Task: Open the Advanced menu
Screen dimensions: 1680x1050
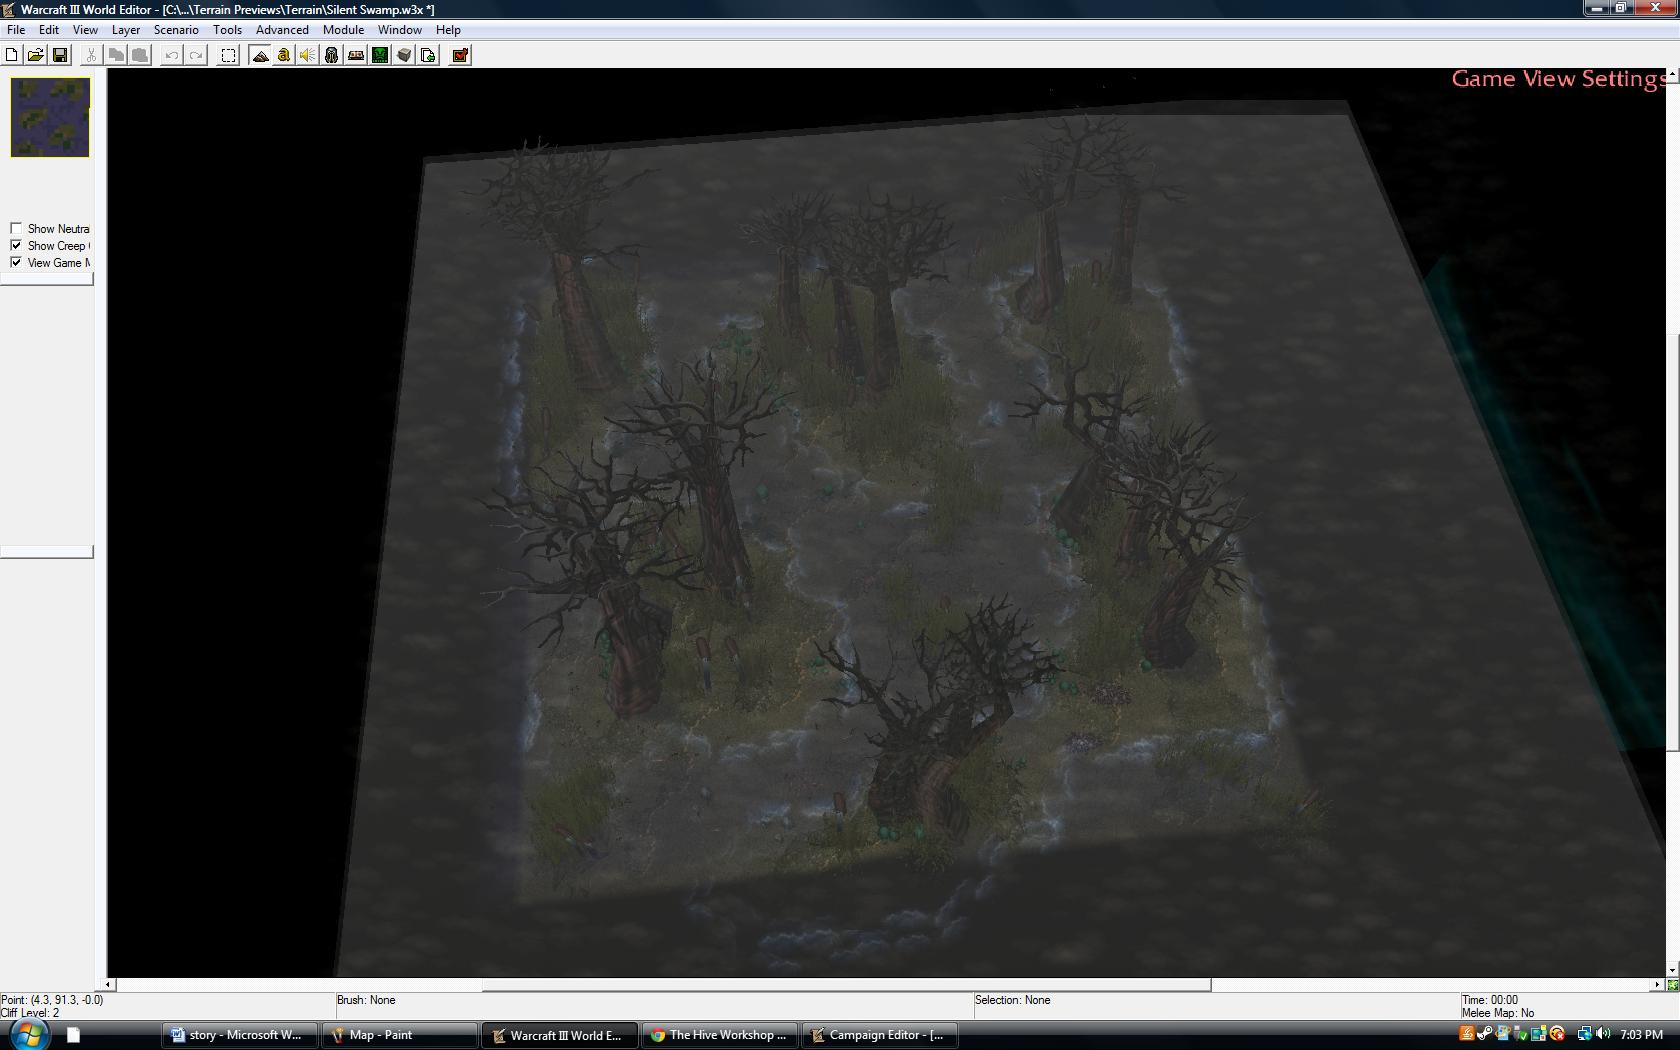Action: 282,30
